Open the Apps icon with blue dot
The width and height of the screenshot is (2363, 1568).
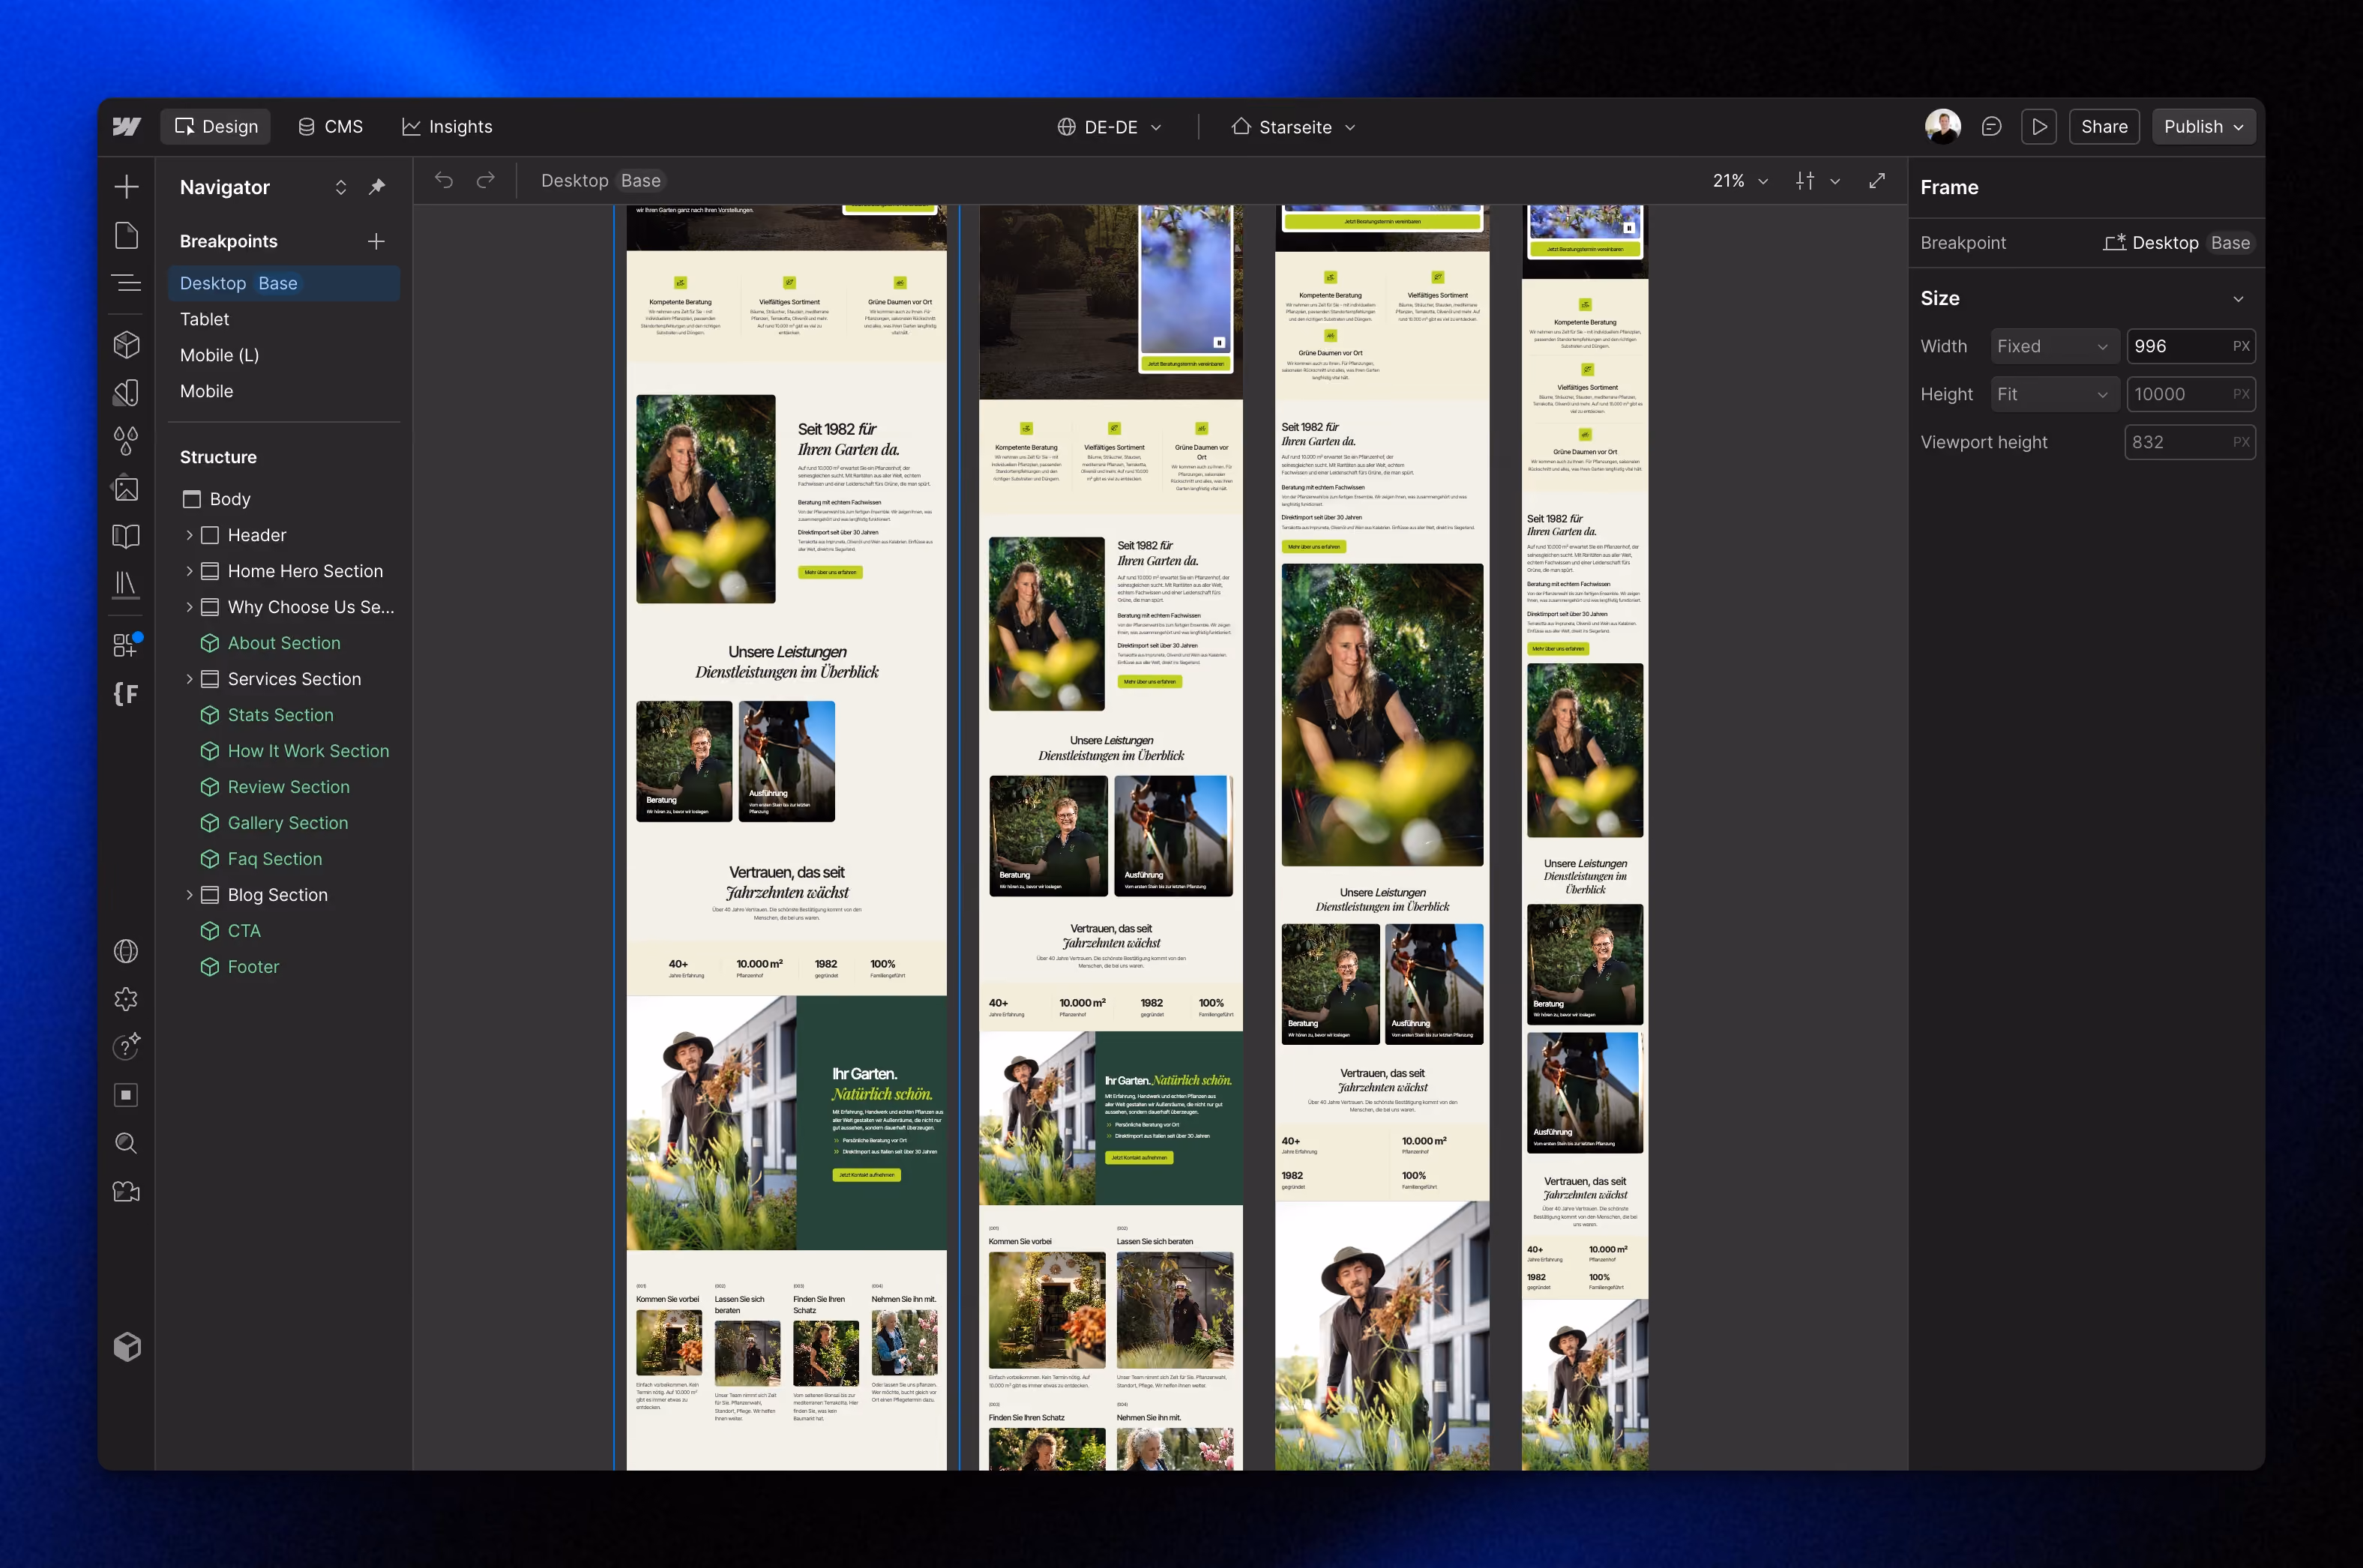[x=126, y=644]
